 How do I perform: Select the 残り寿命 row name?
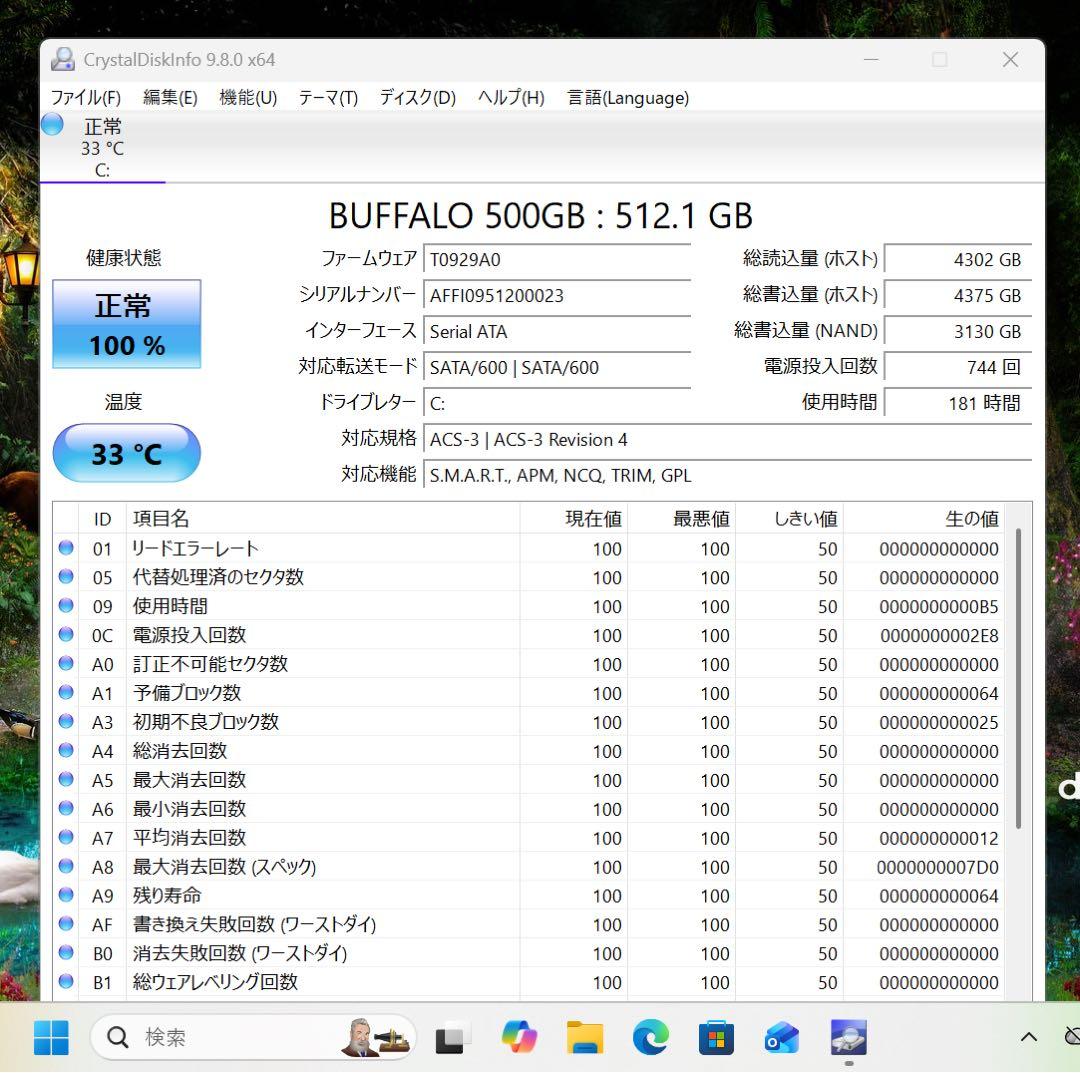point(167,896)
